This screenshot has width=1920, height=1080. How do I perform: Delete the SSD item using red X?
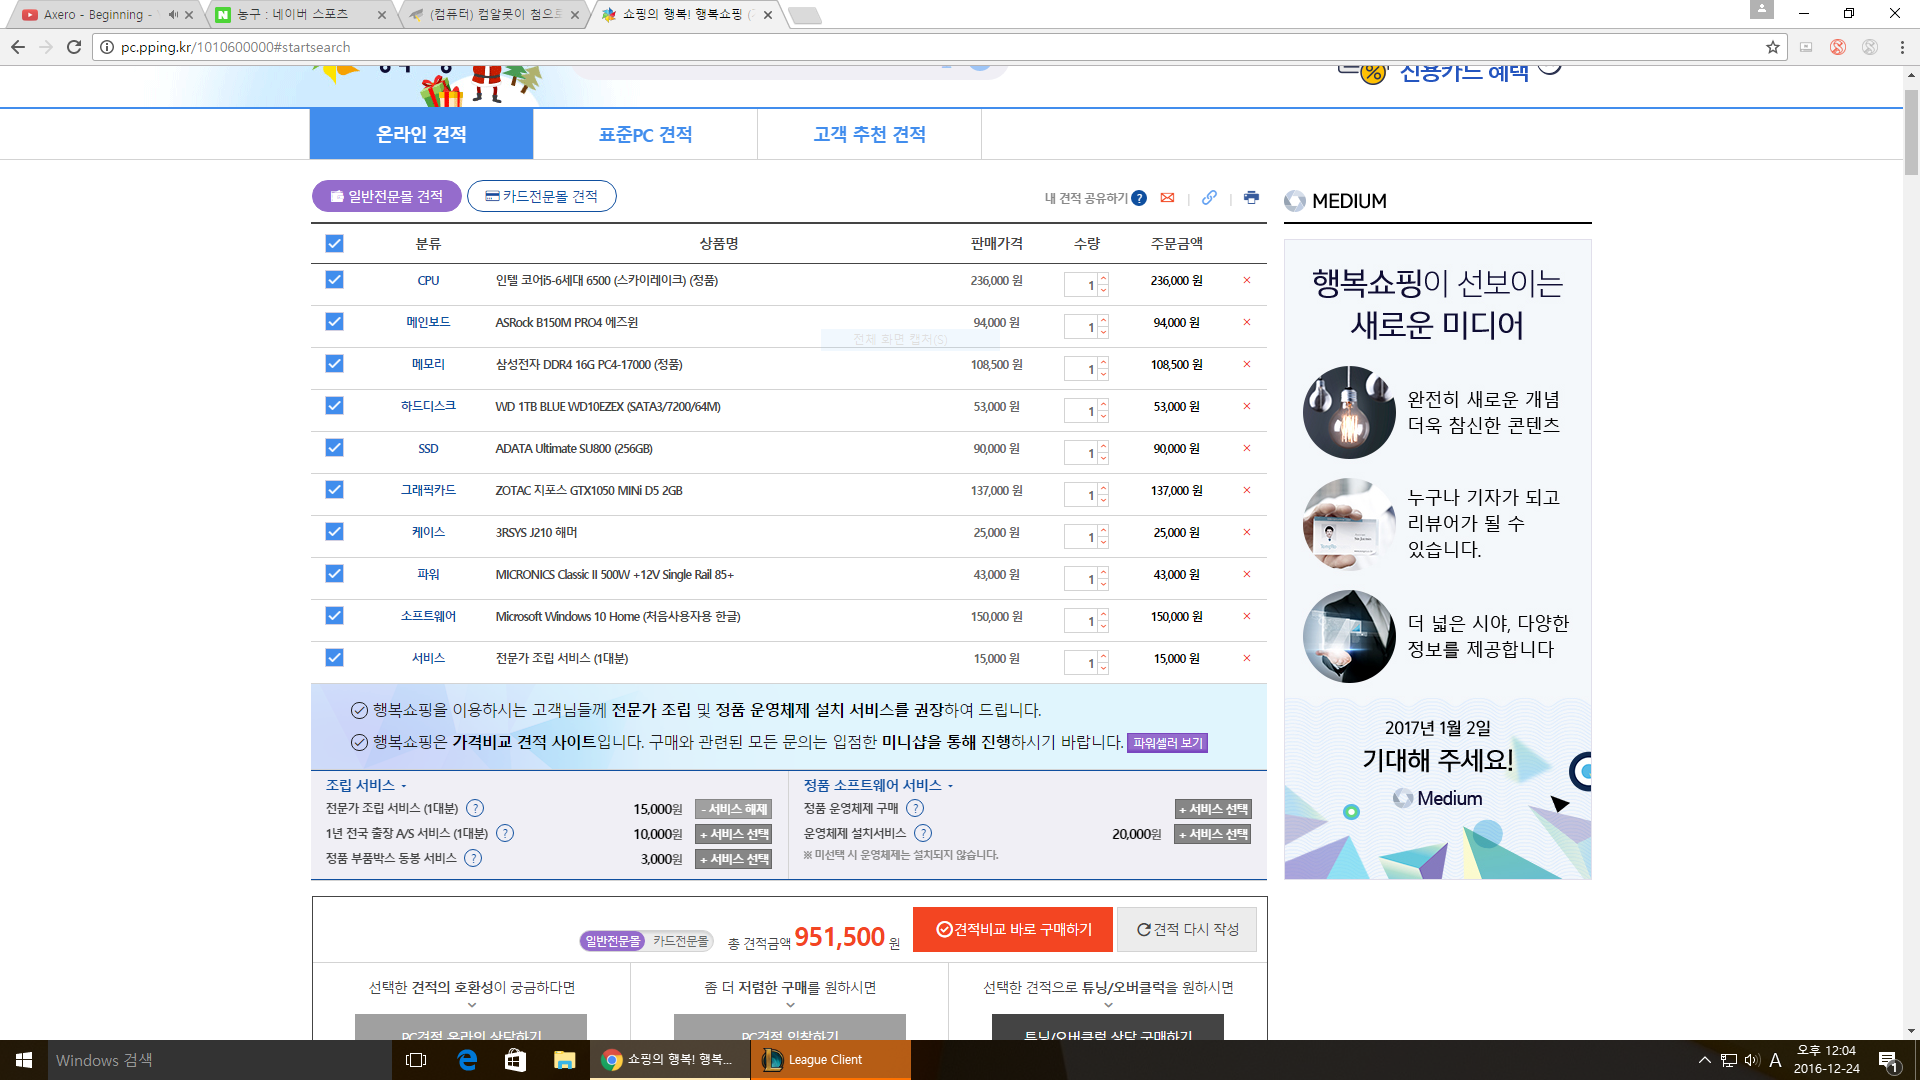click(1247, 449)
